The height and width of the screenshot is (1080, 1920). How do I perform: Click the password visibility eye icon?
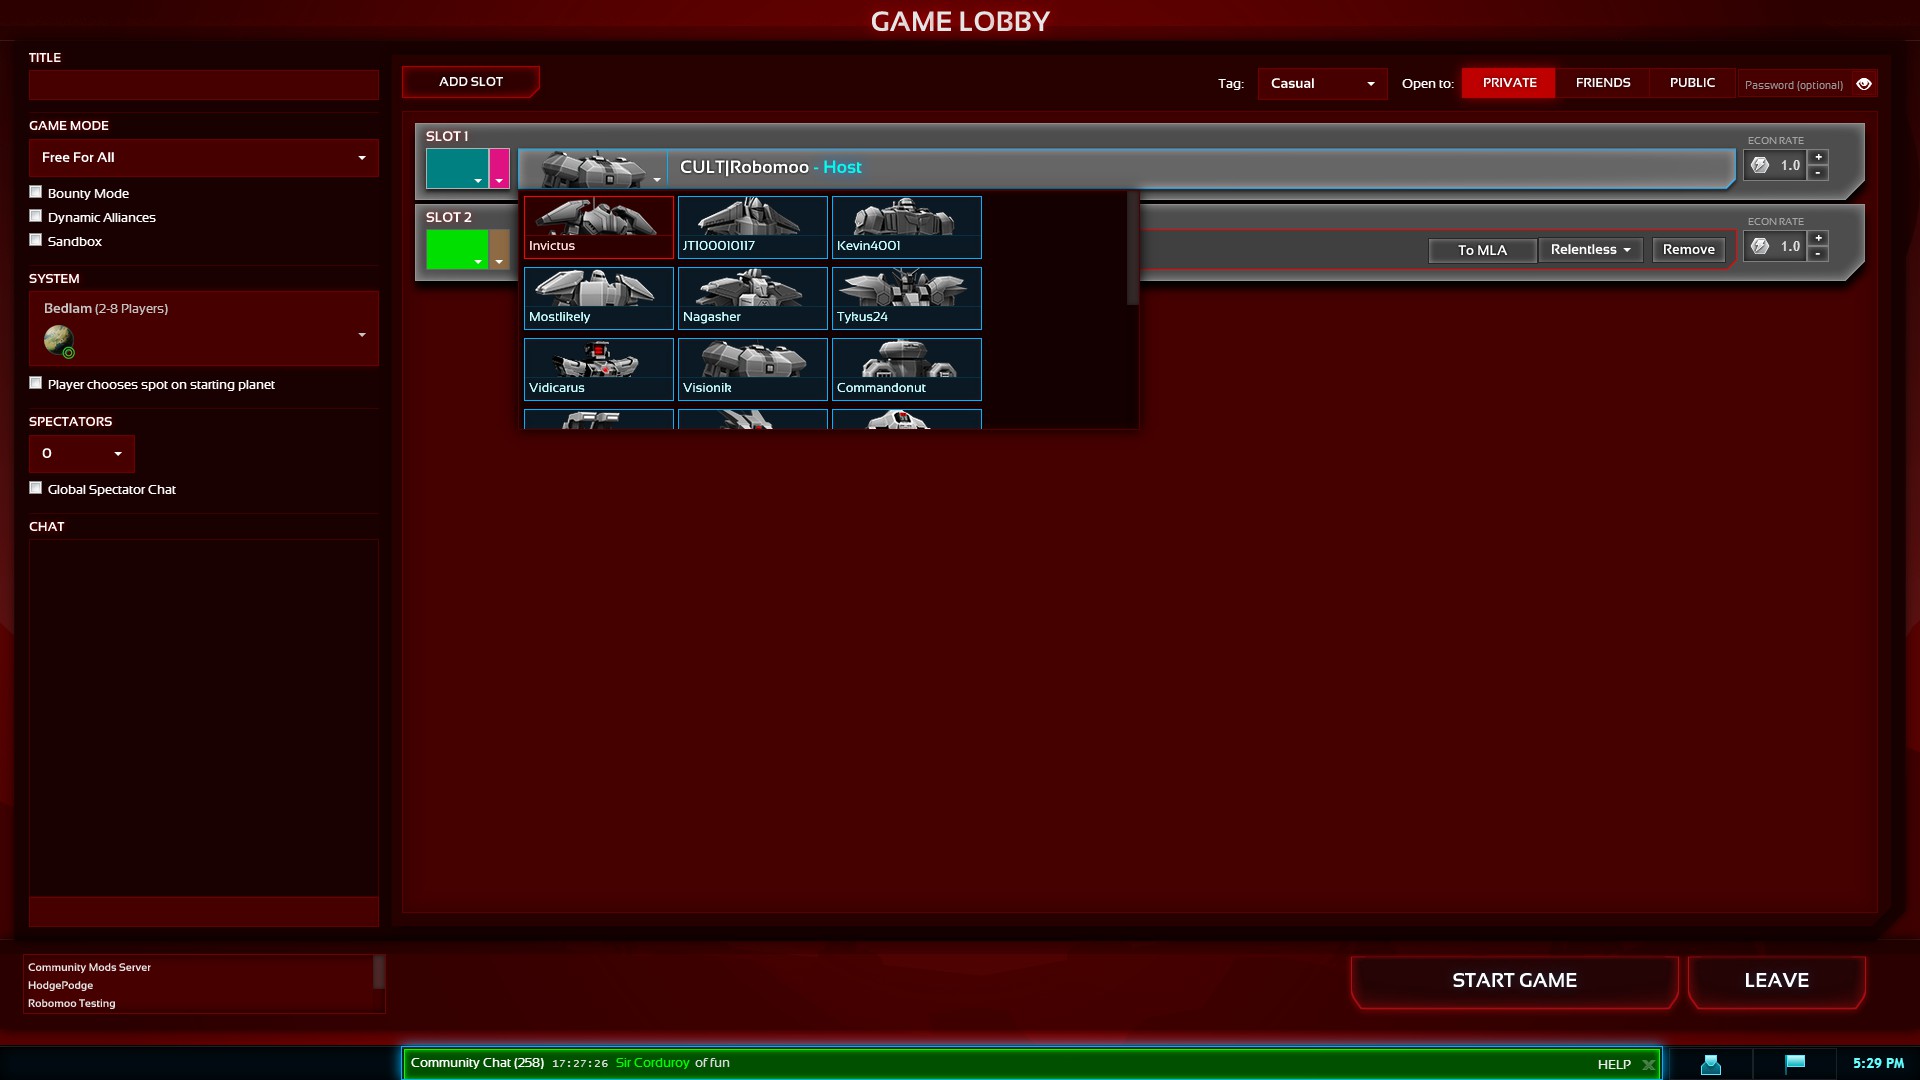pos(1864,84)
